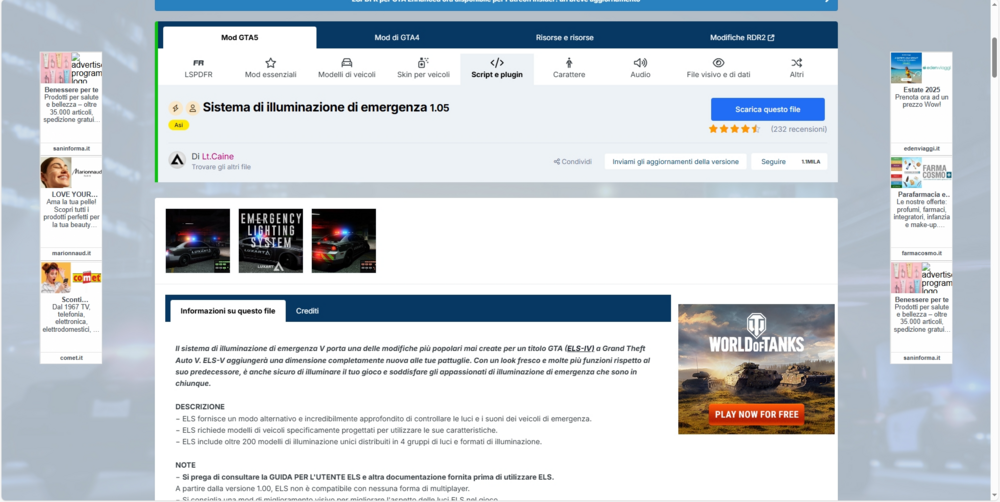Click Lt.Caine's author avatar logo
Viewport: 1000px width, 502px height.
177,160
